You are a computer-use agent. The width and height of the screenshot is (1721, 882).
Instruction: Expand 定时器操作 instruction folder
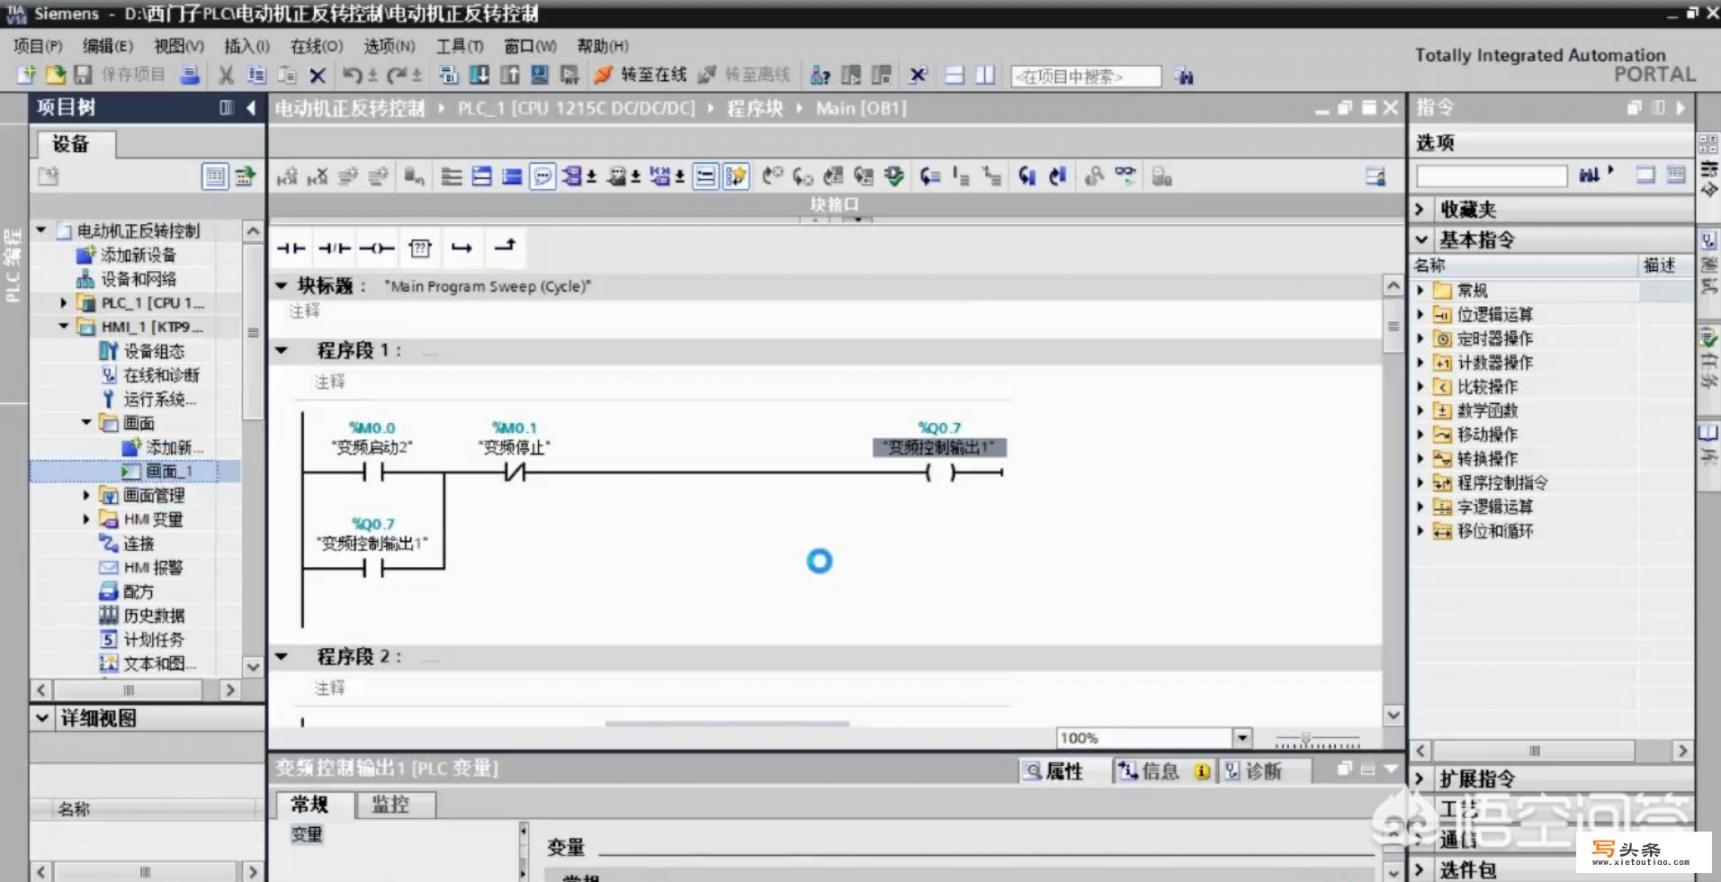[1420, 338]
